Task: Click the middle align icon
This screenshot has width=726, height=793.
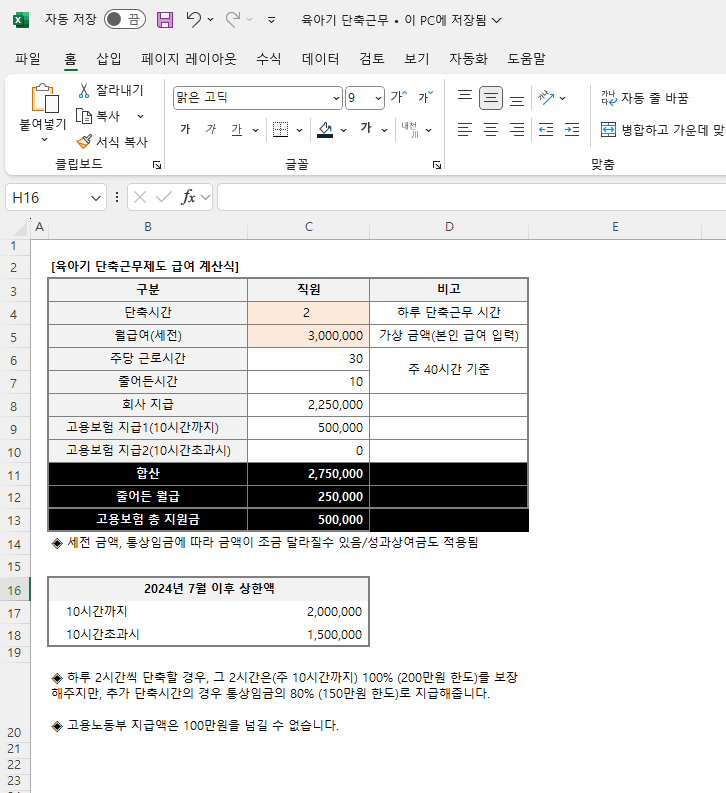Action: coord(490,98)
